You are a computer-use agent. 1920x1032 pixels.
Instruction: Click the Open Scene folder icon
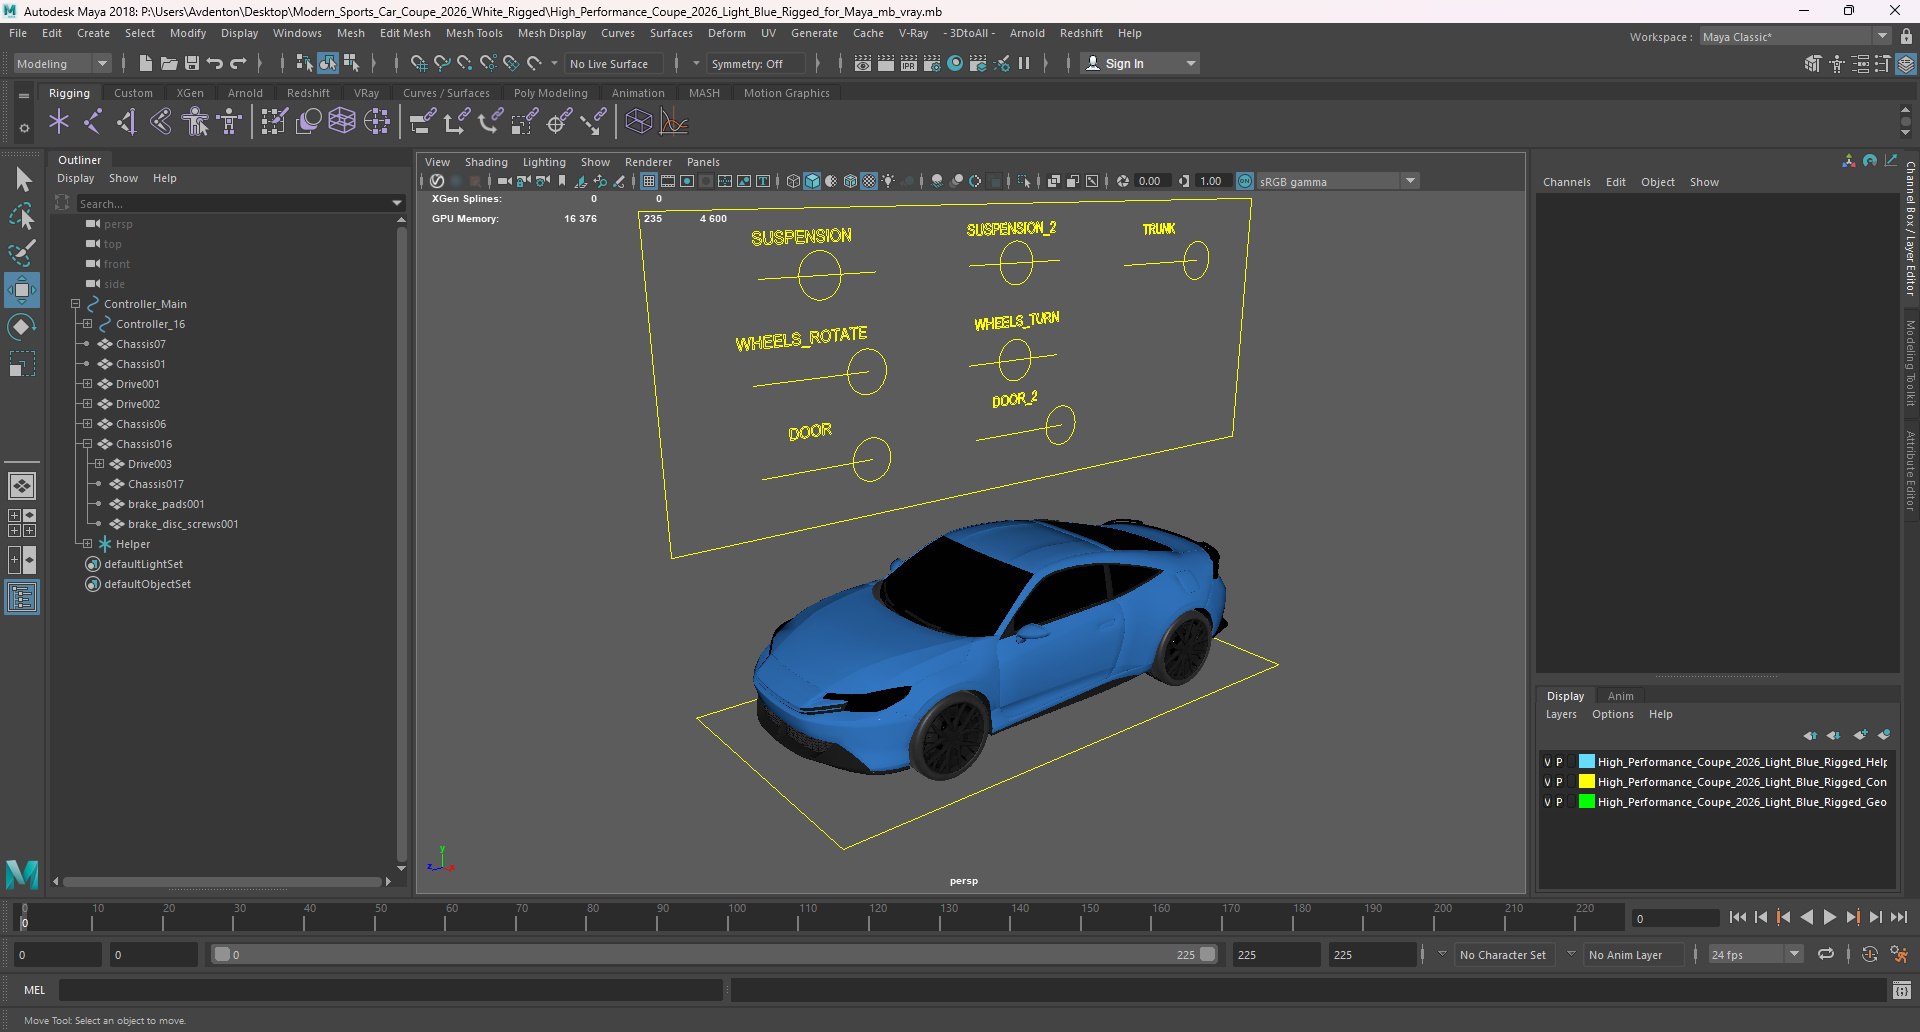[169, 63]
